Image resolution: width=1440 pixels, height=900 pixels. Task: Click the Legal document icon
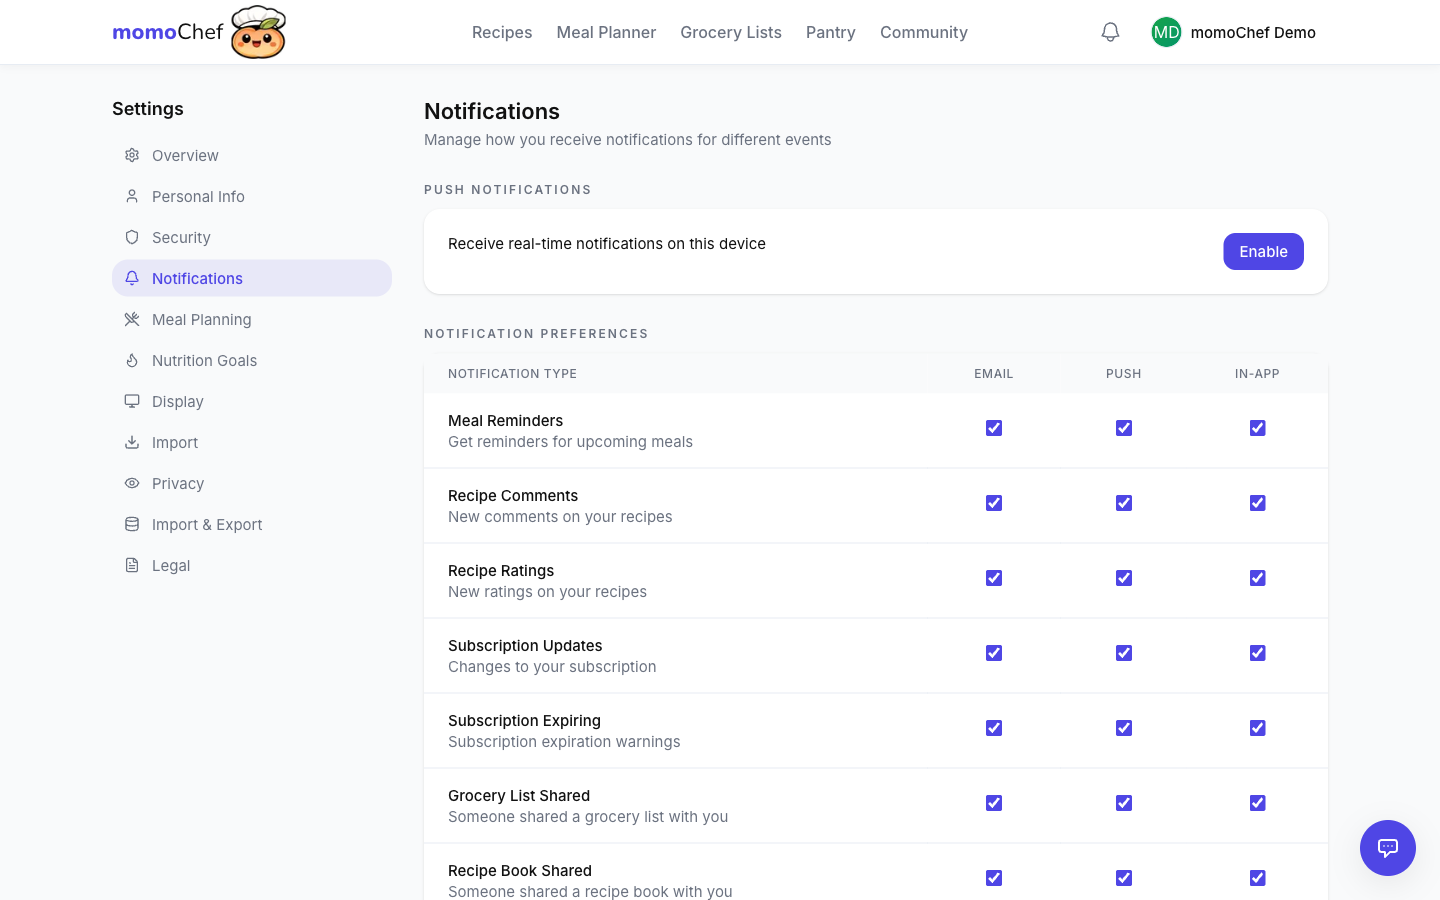[132, 565]
